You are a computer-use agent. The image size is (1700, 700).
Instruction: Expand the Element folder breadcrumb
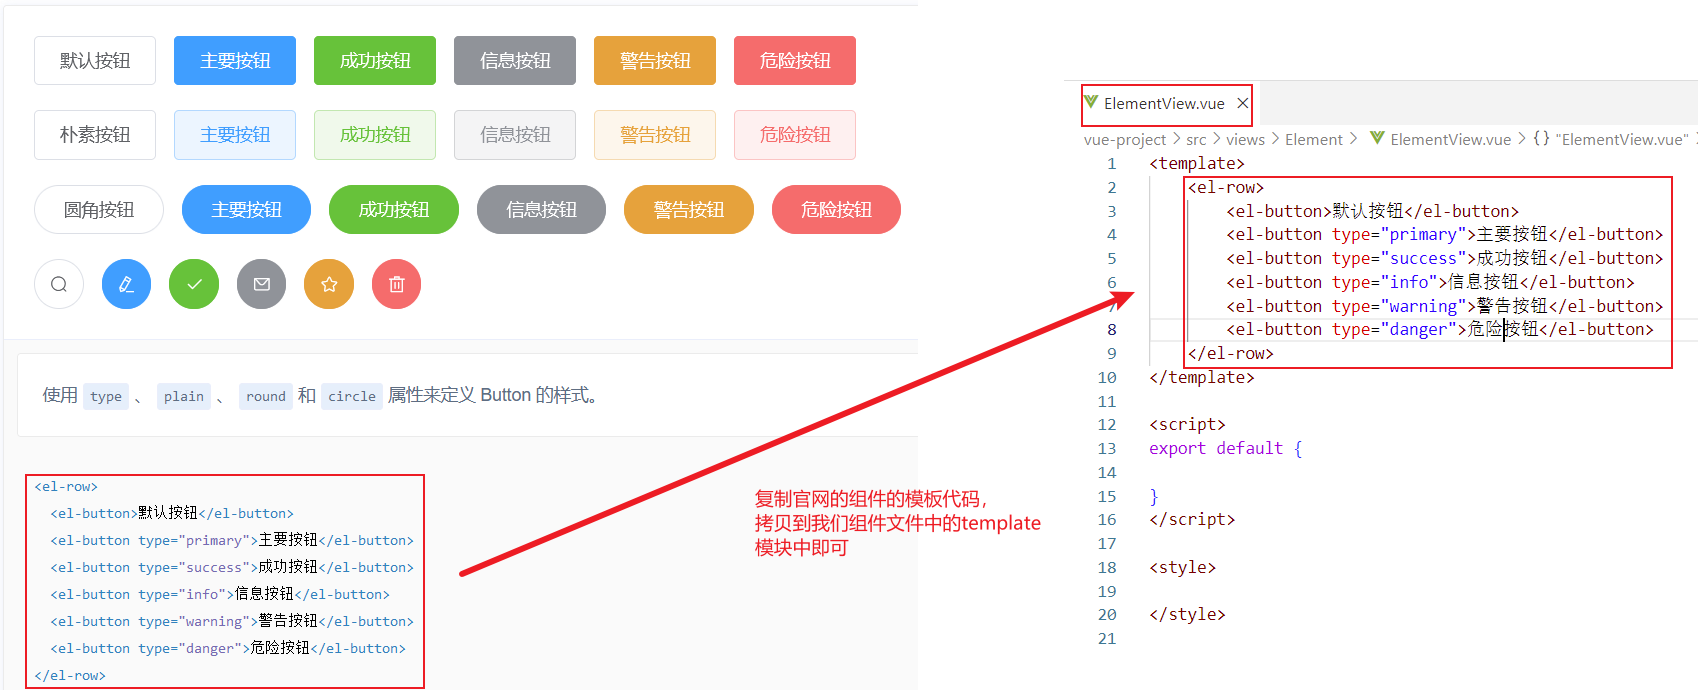(1313, 140)
